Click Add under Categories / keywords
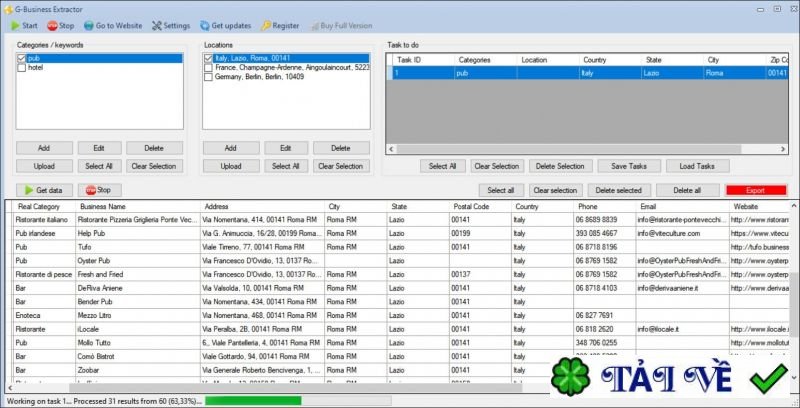Screen dimensions: 800x408 pos(44,148)
